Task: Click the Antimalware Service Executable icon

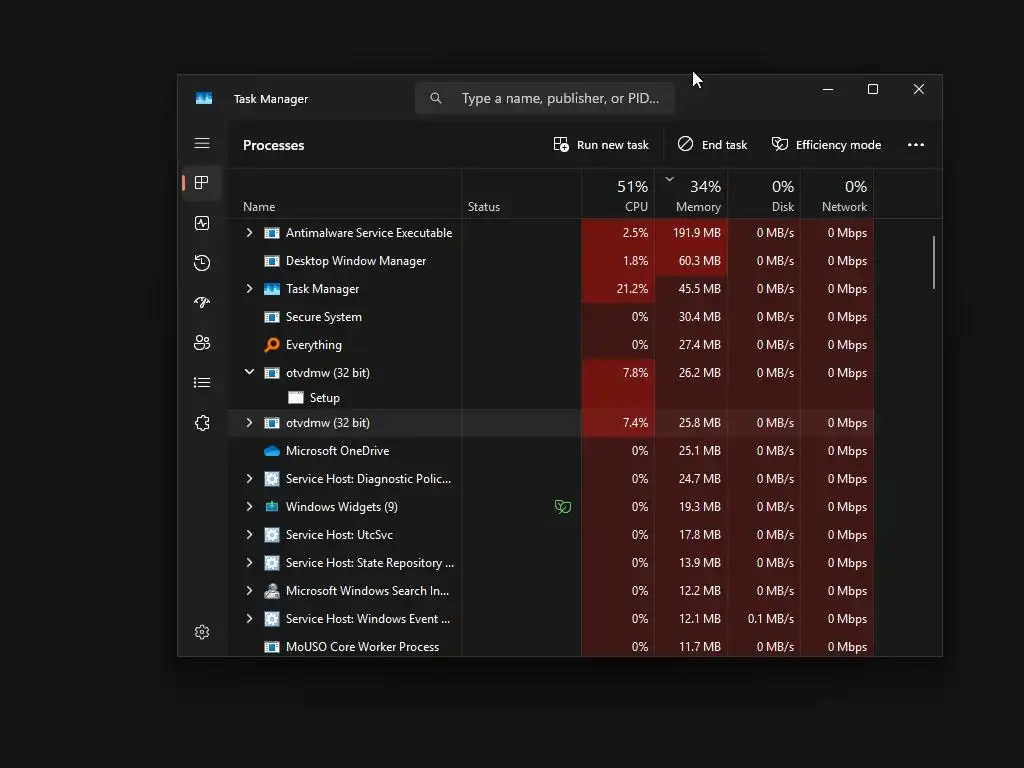Action: tap(272, 233)
